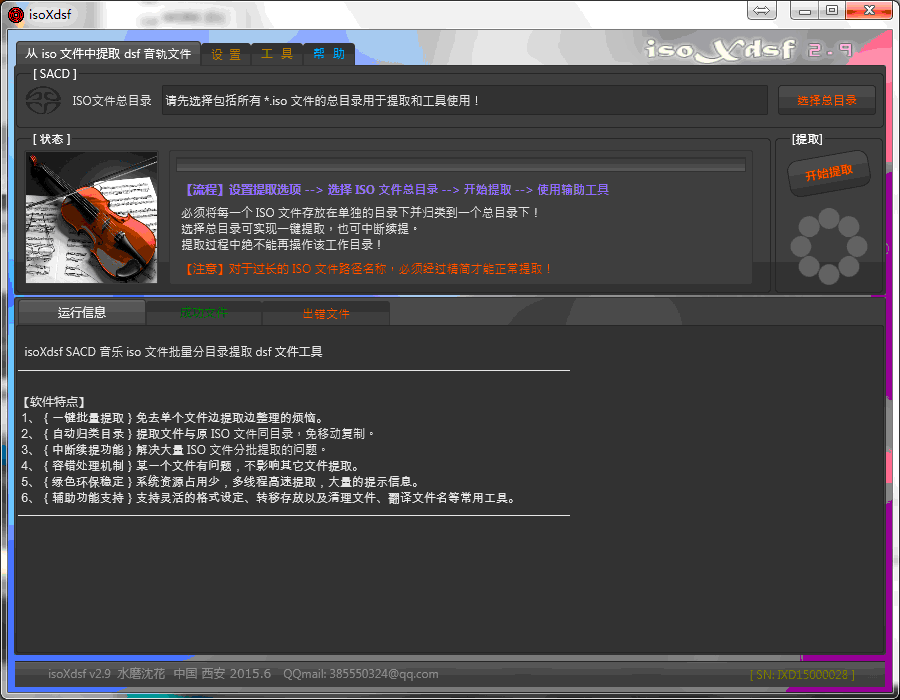Switch to the 工具 tools tab
900x700 pixels.
277,55
